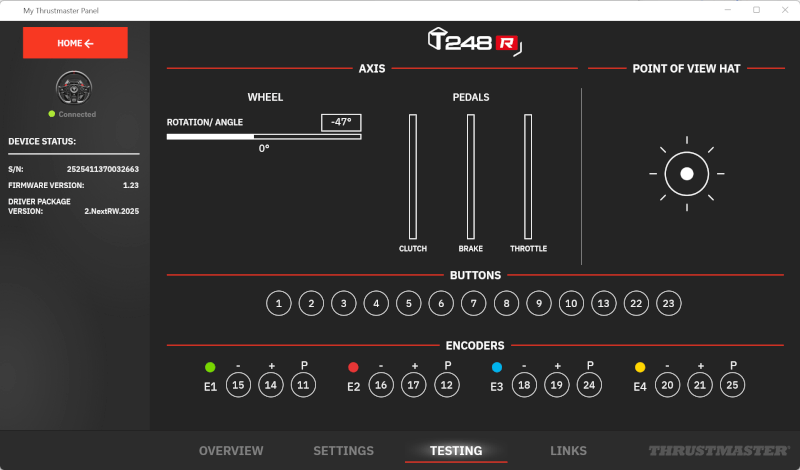Click the serial number 2525411370032663
This screenshot has height=470, width=800.
(103, 169)
